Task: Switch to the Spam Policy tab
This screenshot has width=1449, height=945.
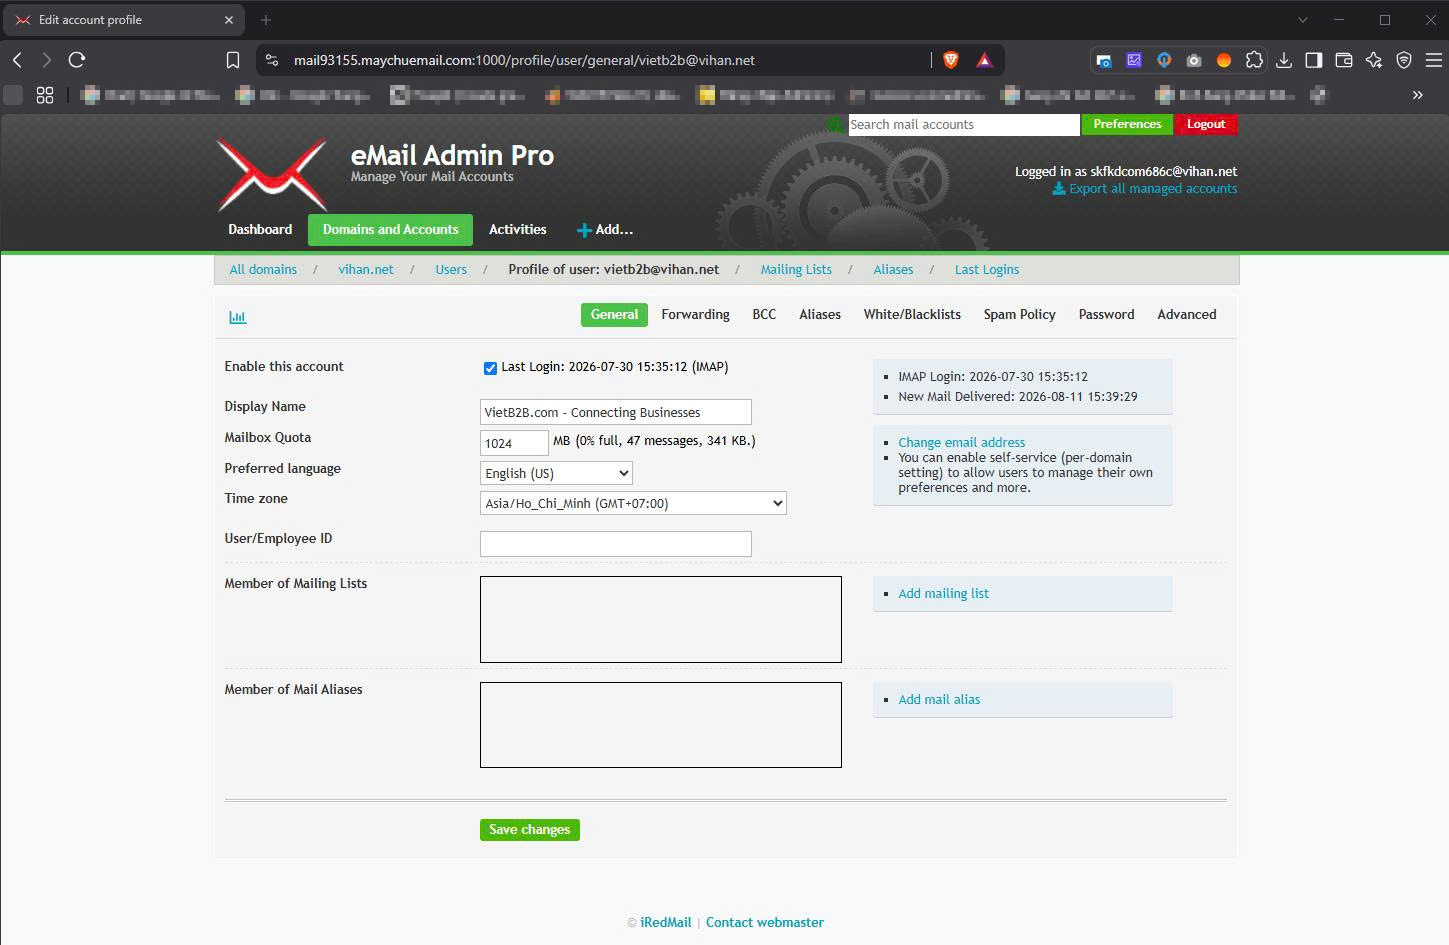Action: point(1019,315)
